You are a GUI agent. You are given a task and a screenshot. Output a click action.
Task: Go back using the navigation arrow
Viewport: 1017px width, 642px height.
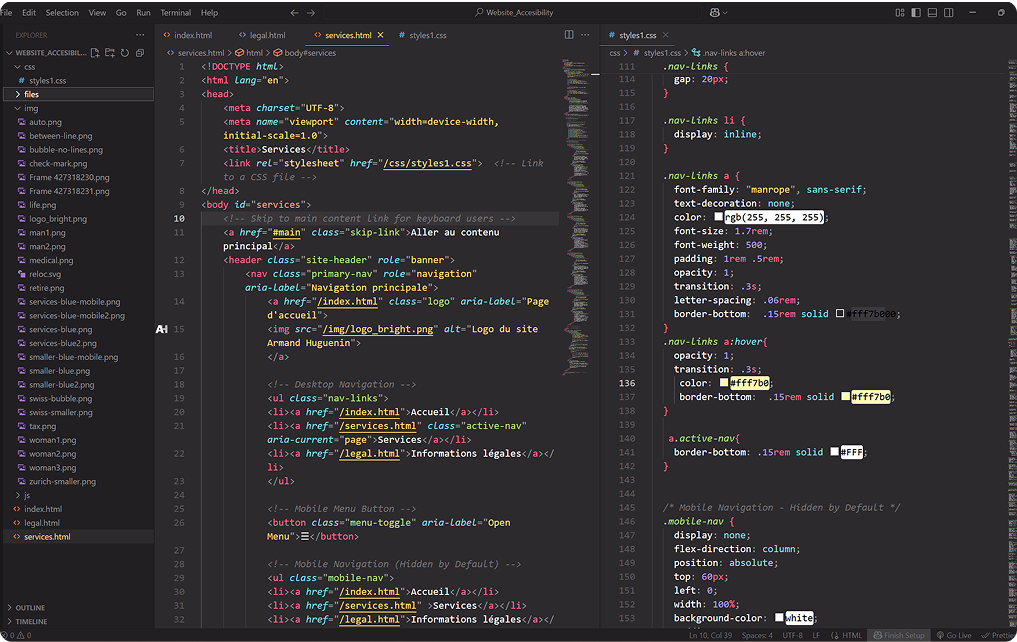(294, 13)
